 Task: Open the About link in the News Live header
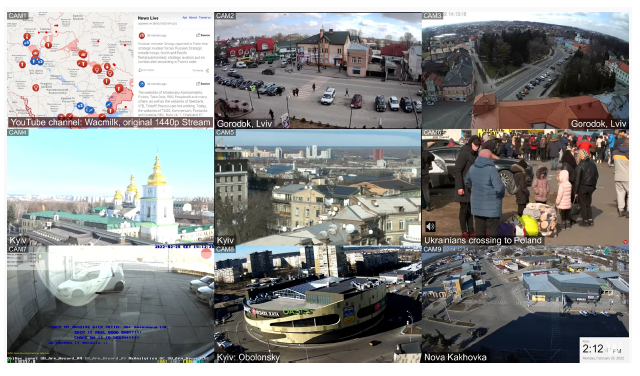tap(193, 18)
